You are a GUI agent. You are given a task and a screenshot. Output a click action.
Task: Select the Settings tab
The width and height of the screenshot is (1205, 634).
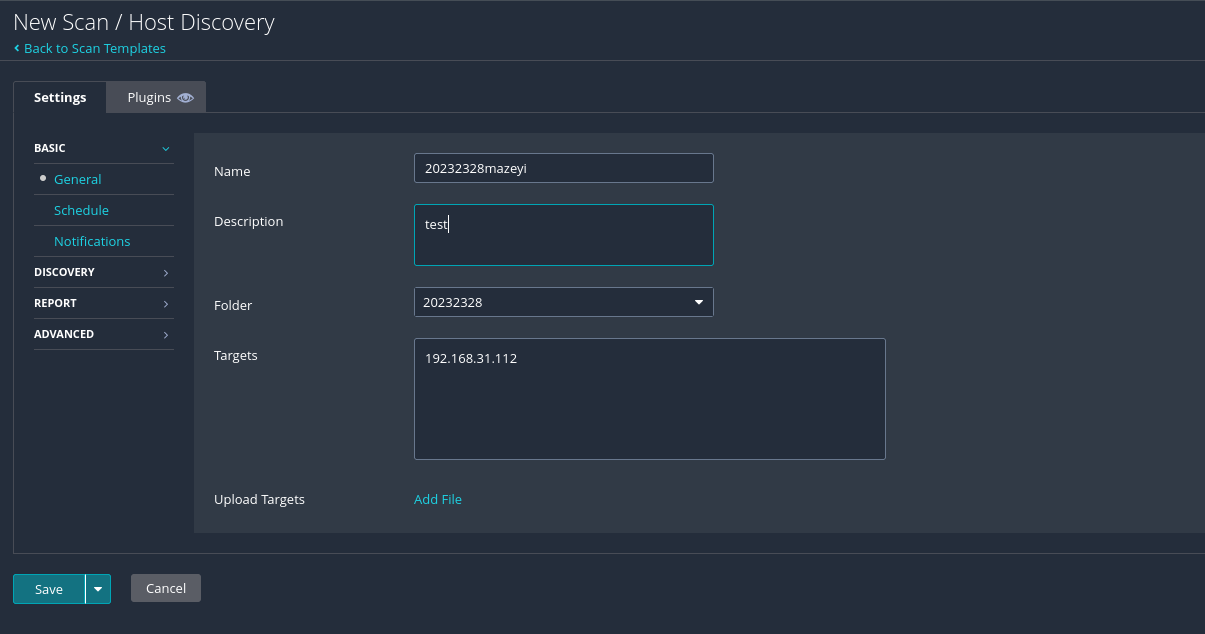(60, 98)
